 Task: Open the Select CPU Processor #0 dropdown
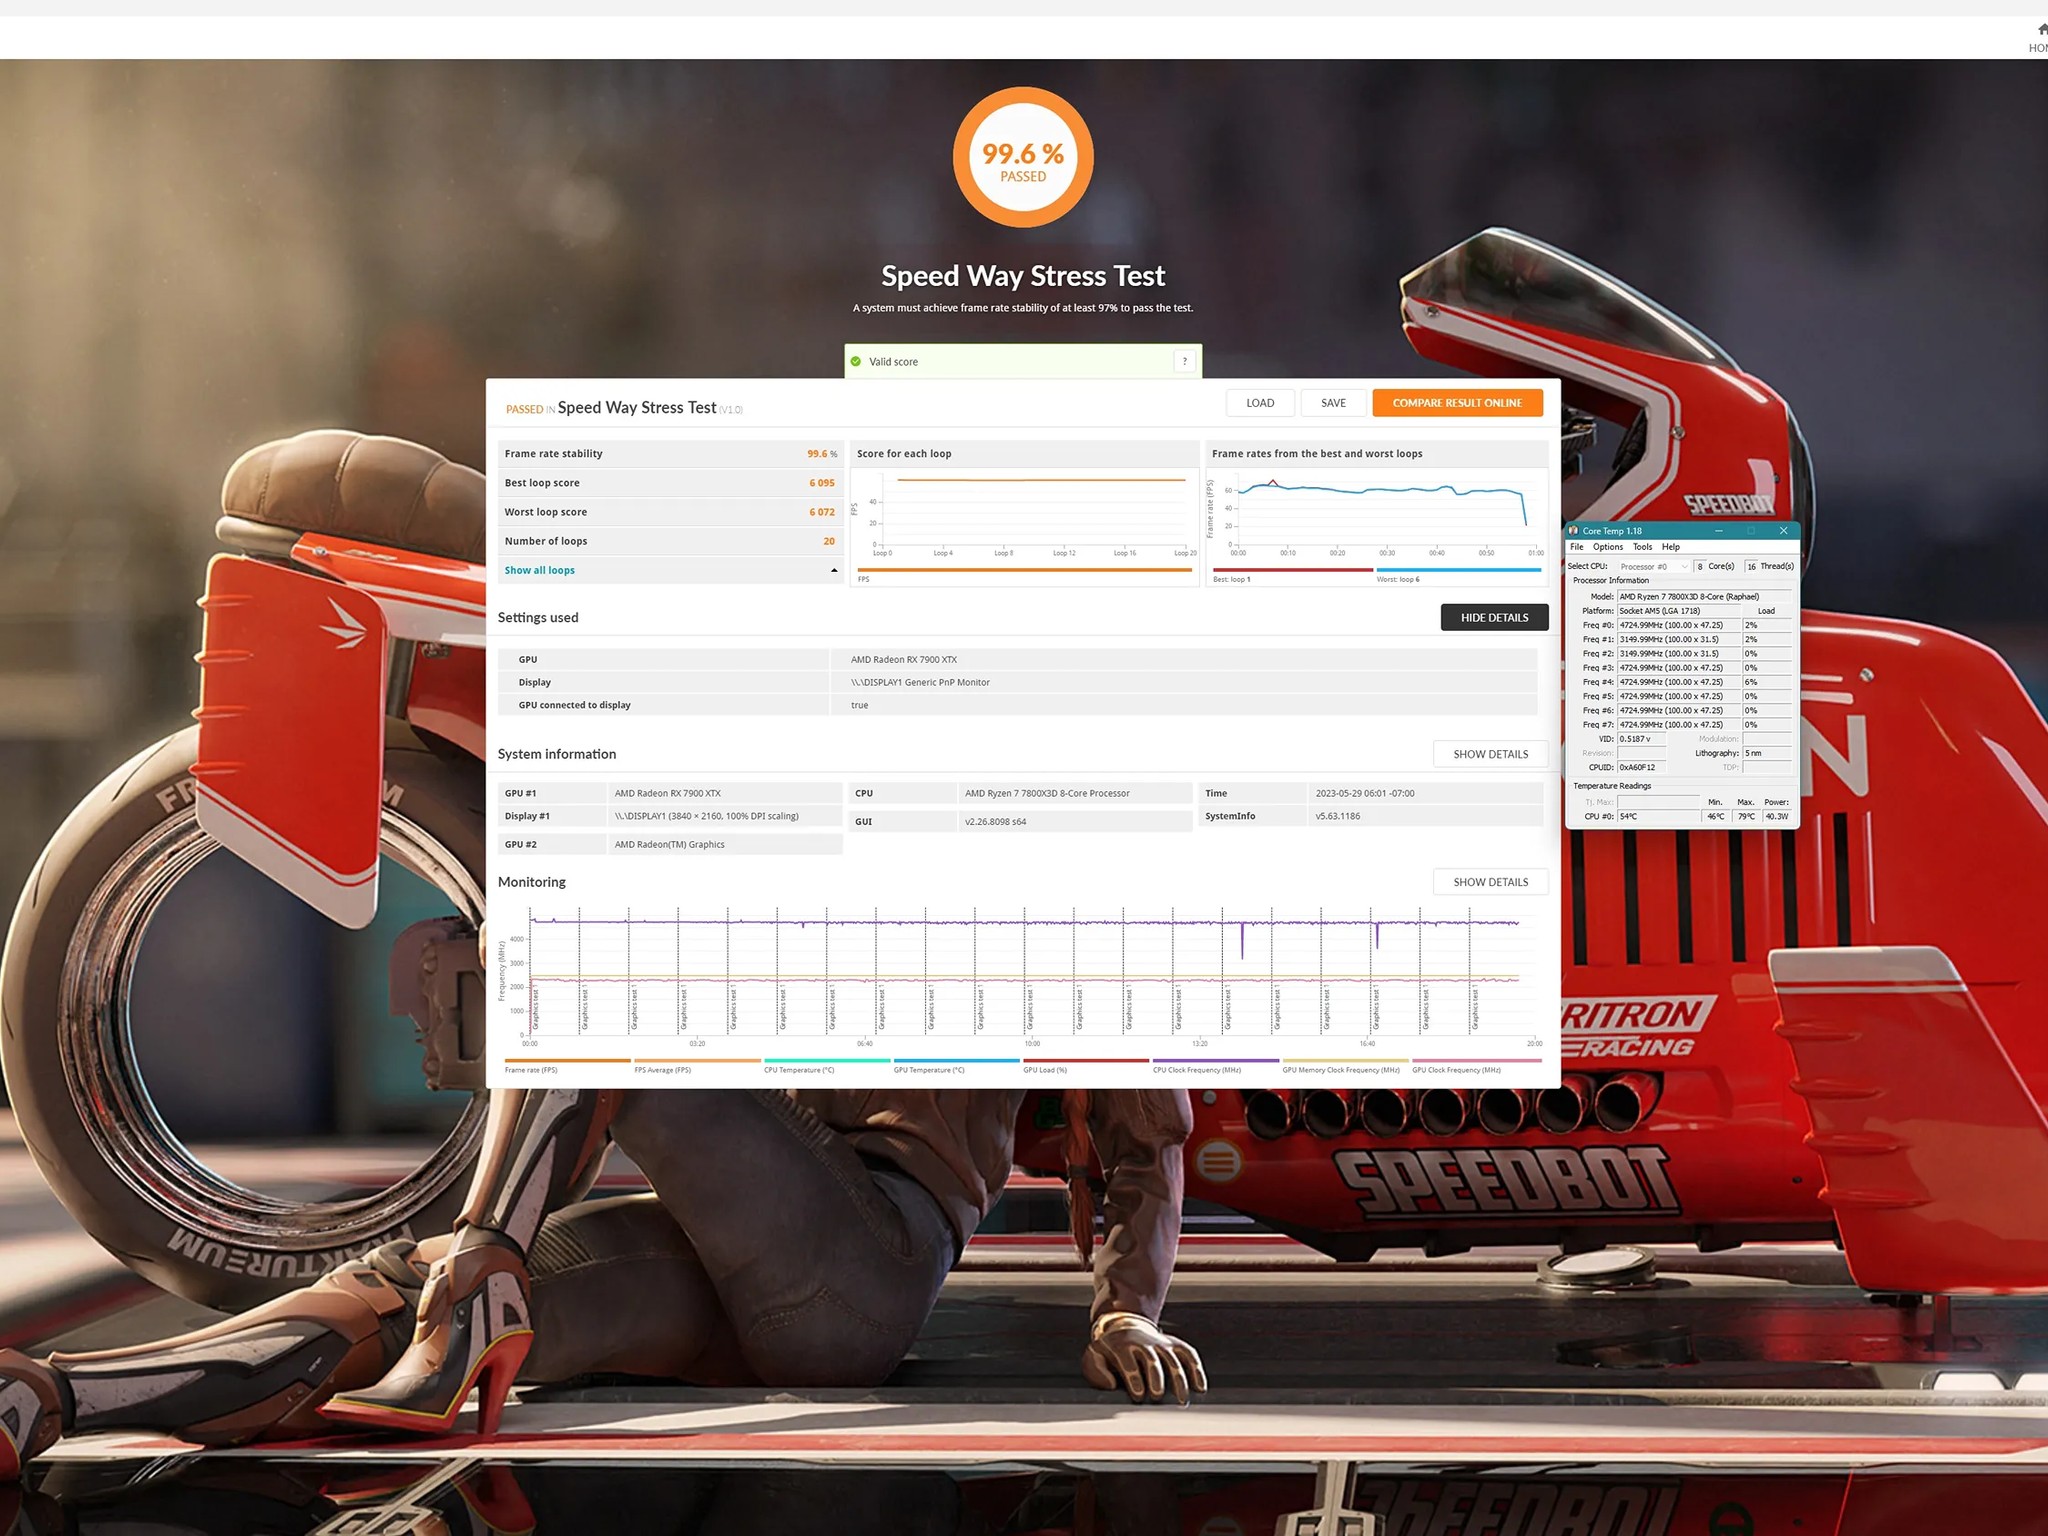[x=1654, y=567]
